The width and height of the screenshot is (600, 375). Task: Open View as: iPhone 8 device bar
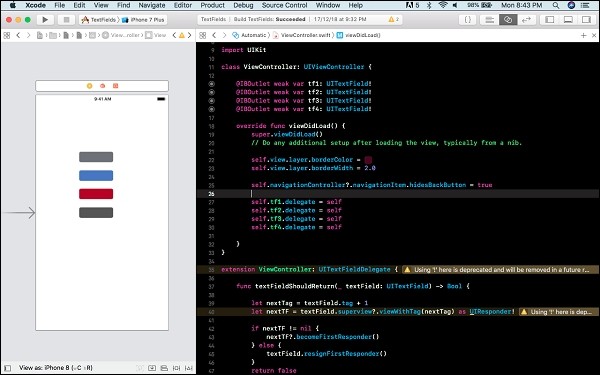point(56,368)
